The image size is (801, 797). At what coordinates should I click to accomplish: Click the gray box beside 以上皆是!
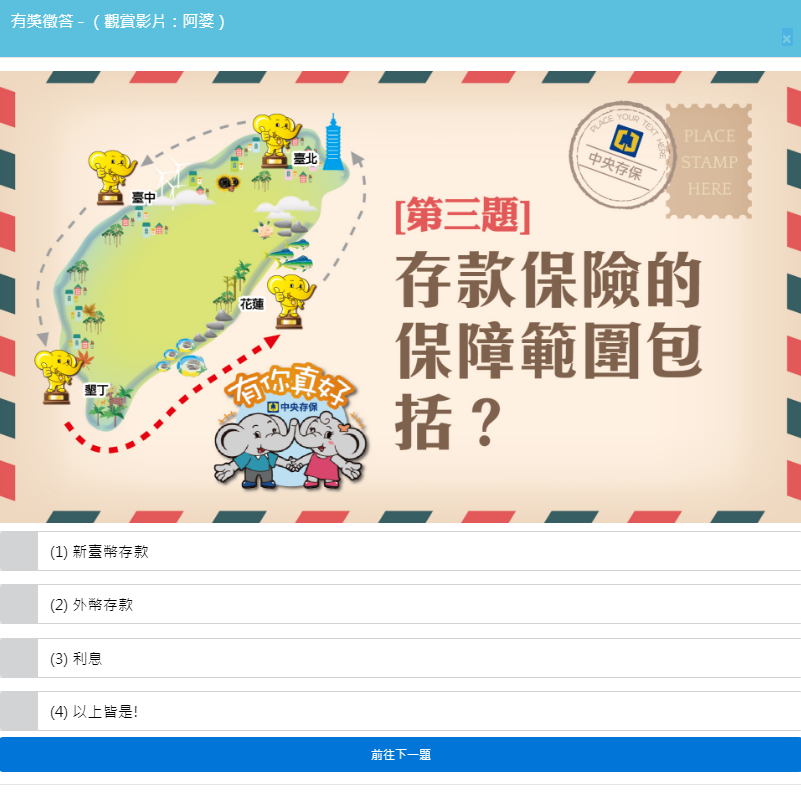click(19, 711)
